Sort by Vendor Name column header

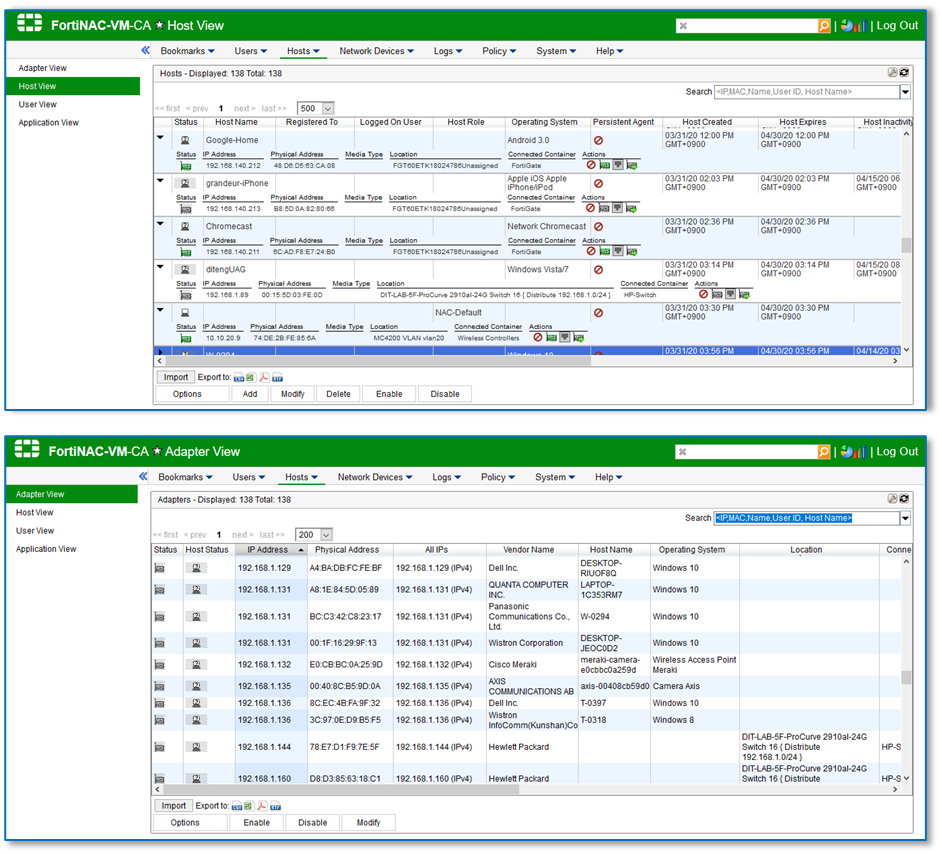click(529, 550)
